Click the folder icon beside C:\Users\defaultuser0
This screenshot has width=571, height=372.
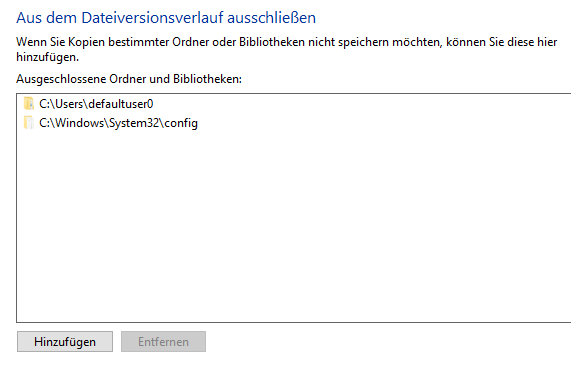tap(28, 104)
